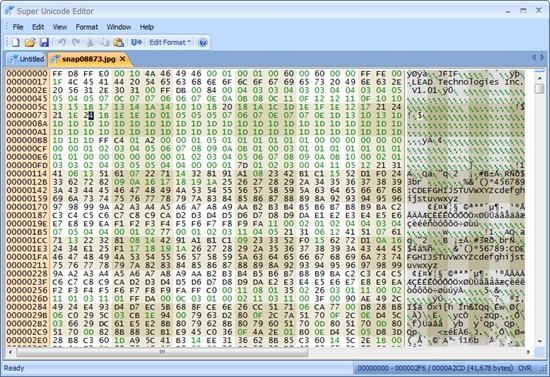
Task: Open the File menu
Action: point(18,27)
